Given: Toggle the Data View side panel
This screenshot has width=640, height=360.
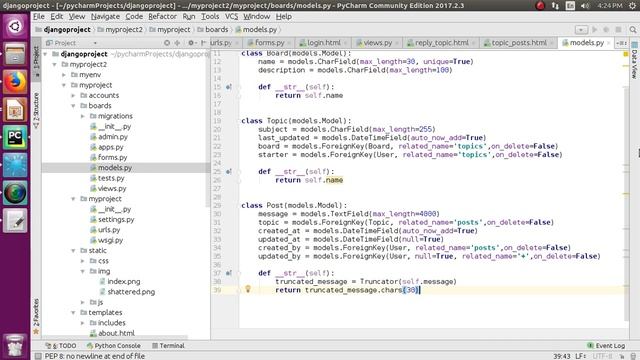Looking at the screenshot, I should tap(634, 60).
